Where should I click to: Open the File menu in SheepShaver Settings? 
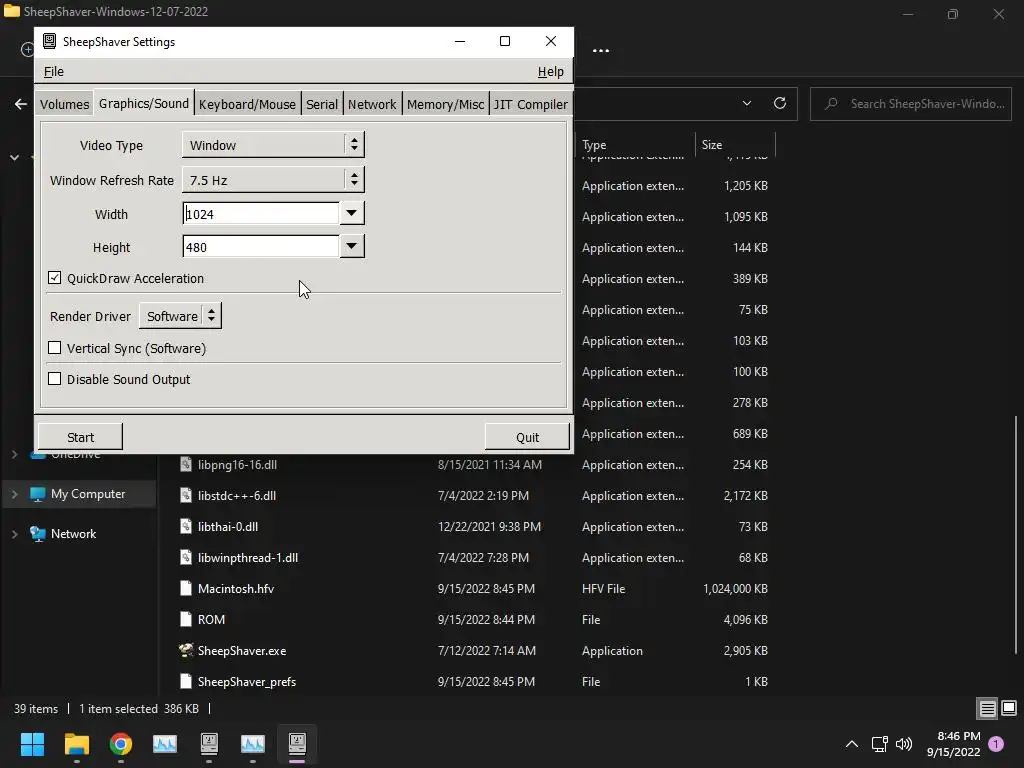click(x=54, y=72)
